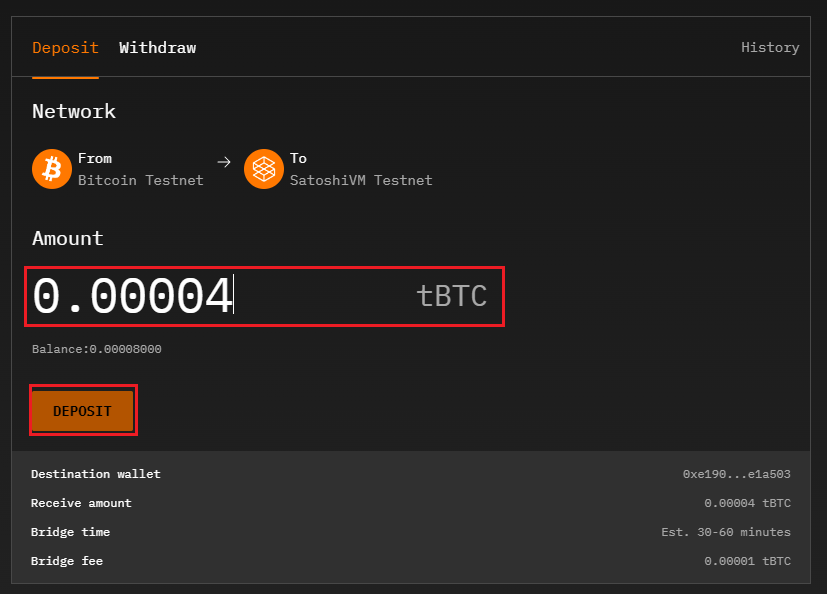
Task: Select the SatoshiVM Testnet destination label
Action: coord(361,180)
